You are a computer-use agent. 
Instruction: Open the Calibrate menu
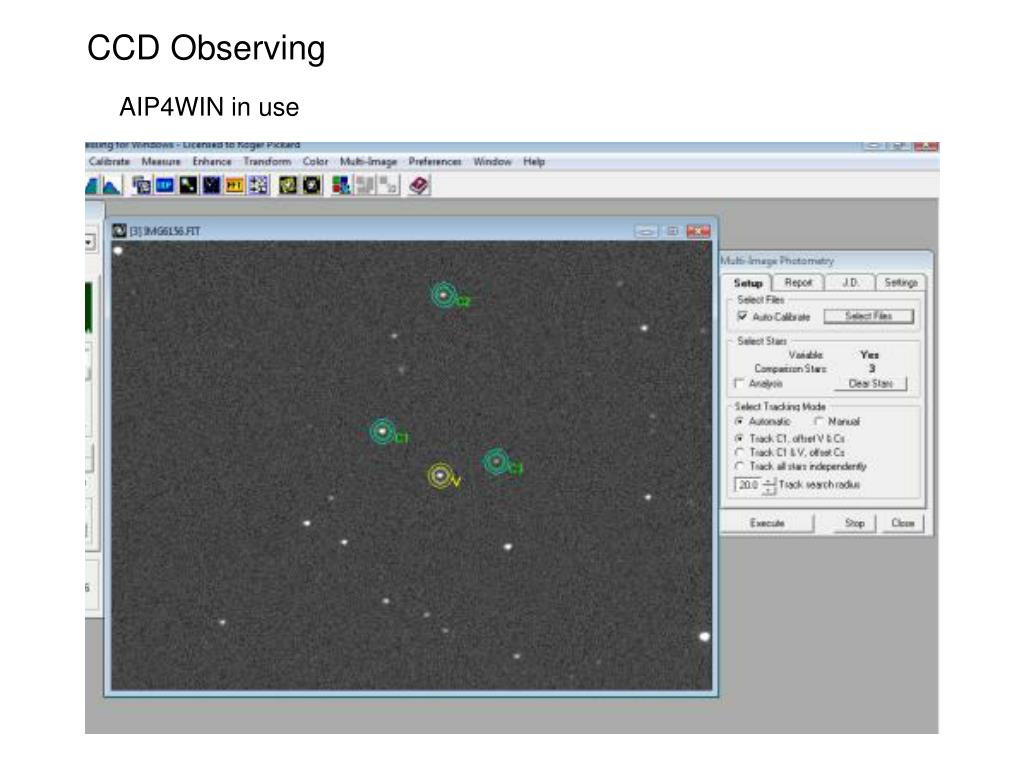(110, 161)
